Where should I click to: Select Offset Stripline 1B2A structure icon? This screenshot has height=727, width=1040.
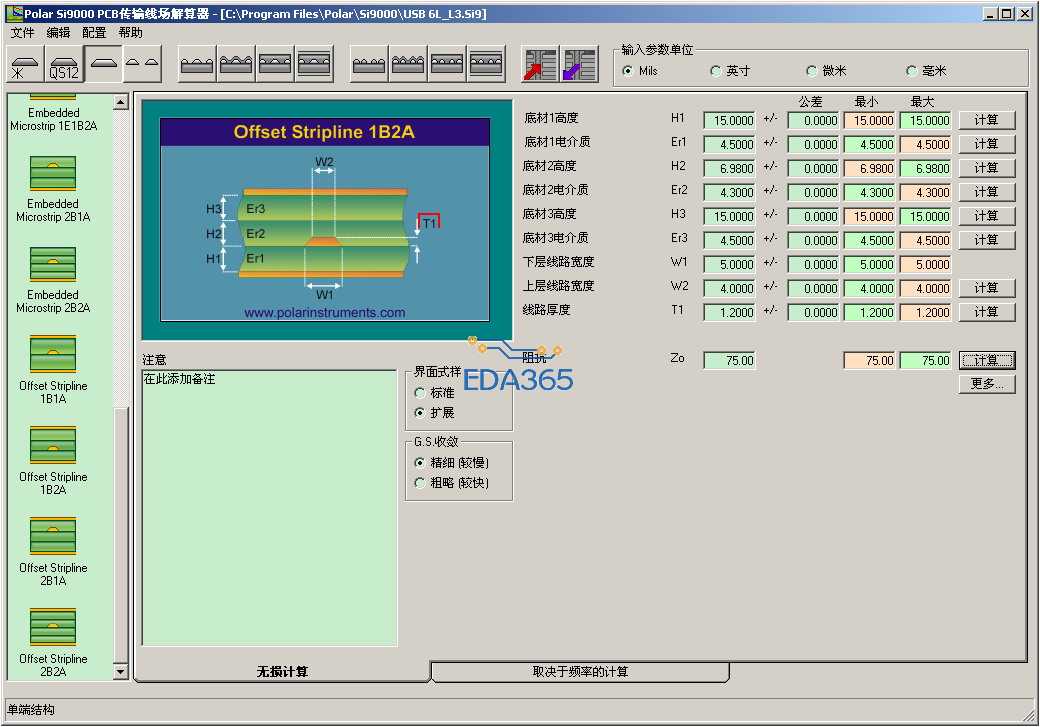[x=53, y=445]
